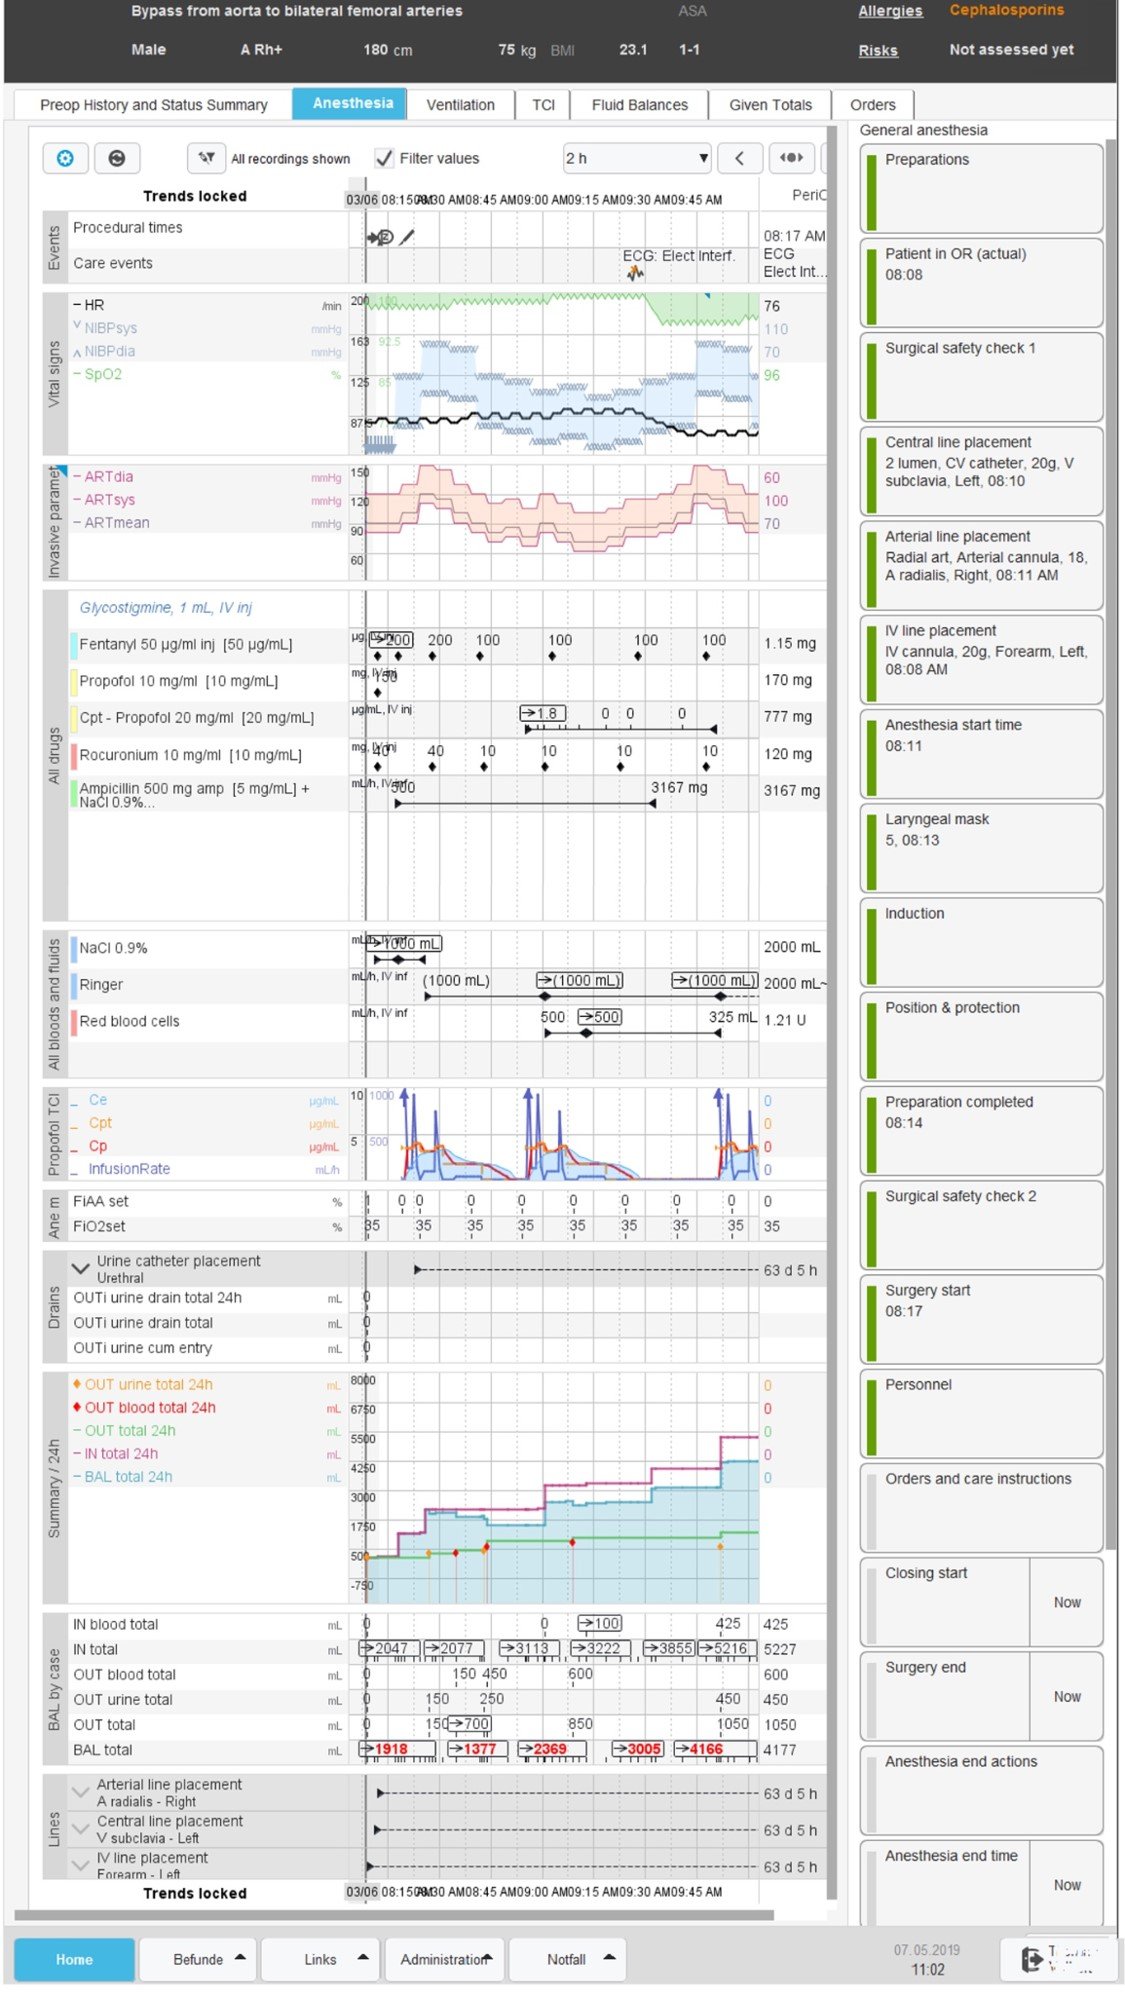Click the ECG interference event icon
The height and width of the screenshot is (1996, 1125).
coord(636,273)
